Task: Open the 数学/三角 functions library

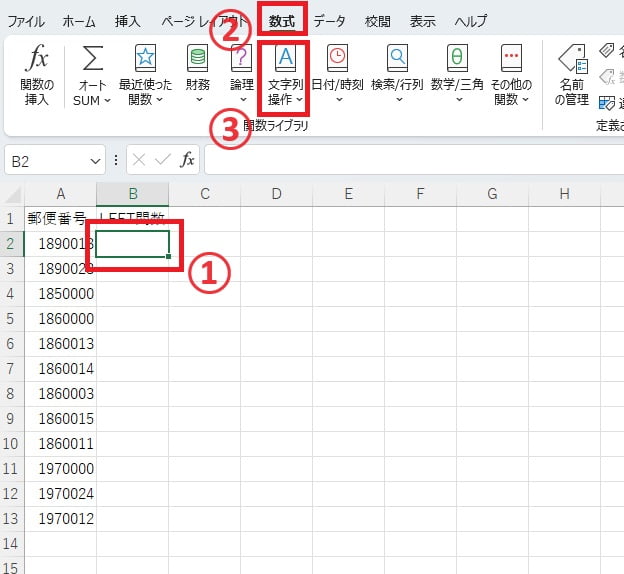Action: [x=457, y=75]
